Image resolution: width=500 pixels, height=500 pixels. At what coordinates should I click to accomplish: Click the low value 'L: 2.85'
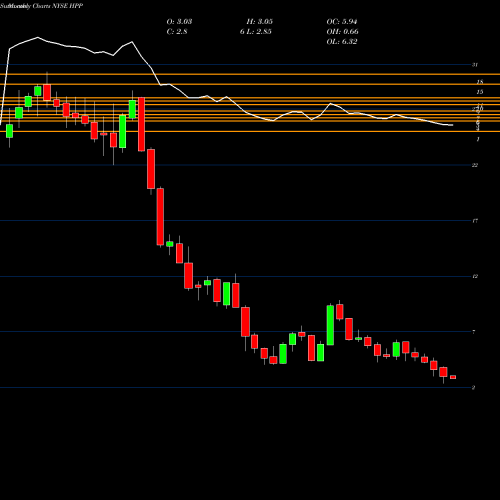[260, 32]
